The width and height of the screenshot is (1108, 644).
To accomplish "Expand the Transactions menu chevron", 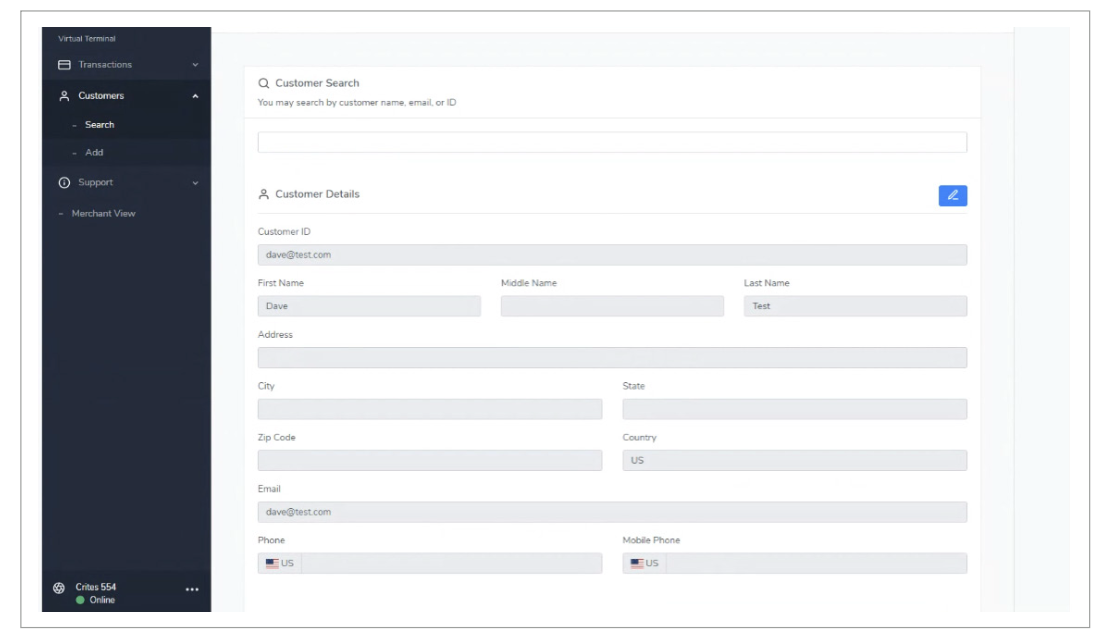I will [x=195, y=66].
